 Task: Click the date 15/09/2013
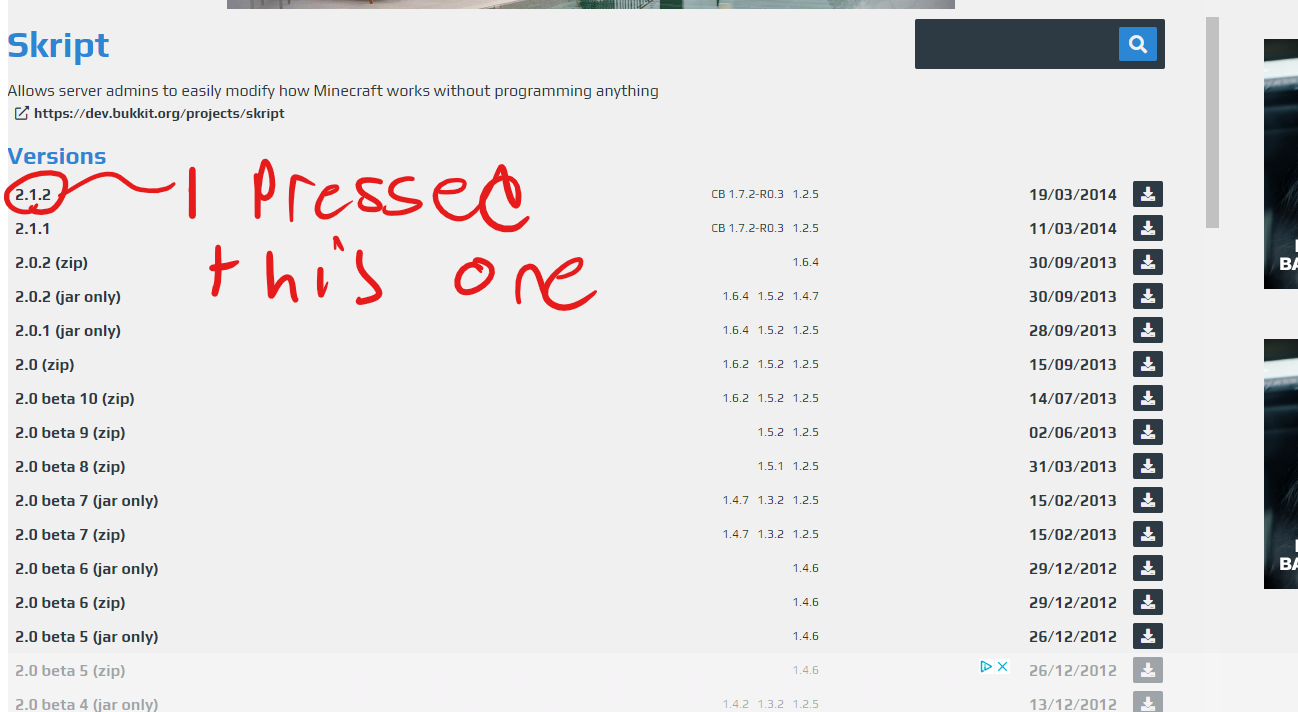click(1072, 364)
